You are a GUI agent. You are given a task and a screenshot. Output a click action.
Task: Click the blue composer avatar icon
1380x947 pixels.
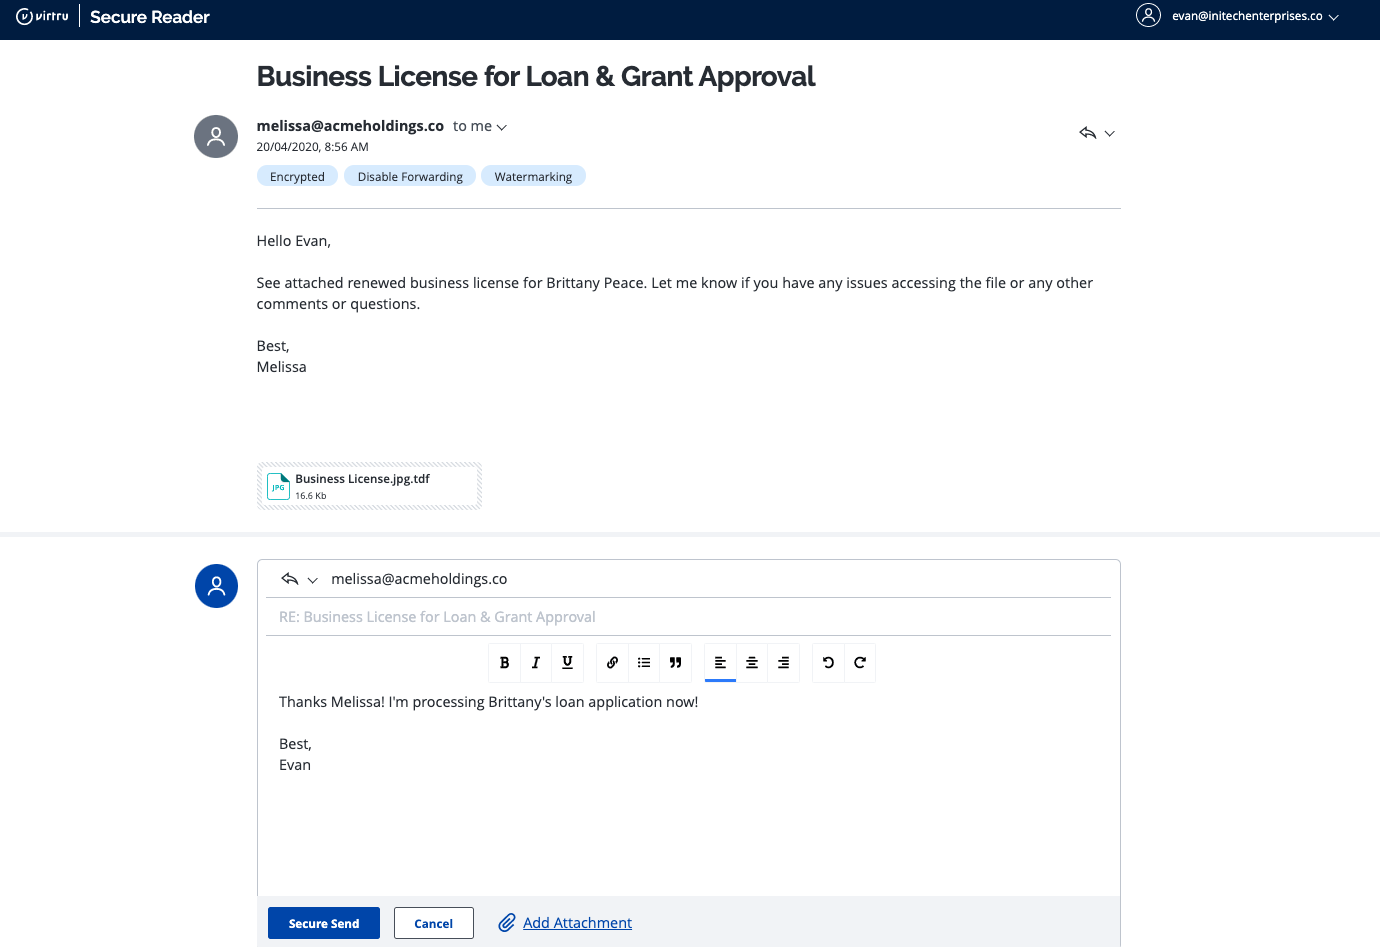pyautogui.click(x=216, y=586)
